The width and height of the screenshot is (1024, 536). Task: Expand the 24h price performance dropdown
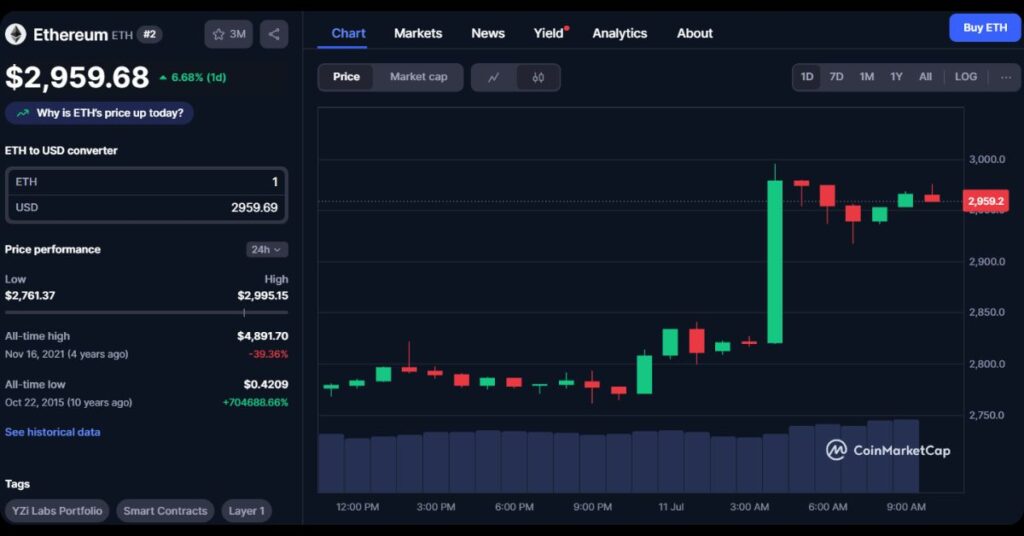[x=266, y=249]
